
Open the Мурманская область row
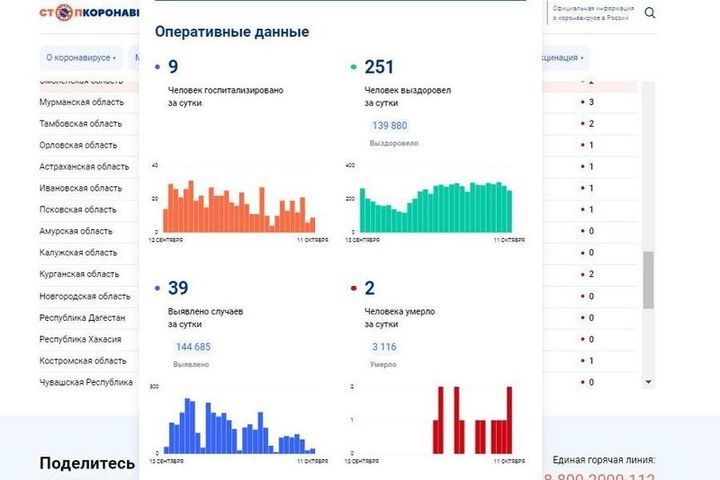coord(82,102)
